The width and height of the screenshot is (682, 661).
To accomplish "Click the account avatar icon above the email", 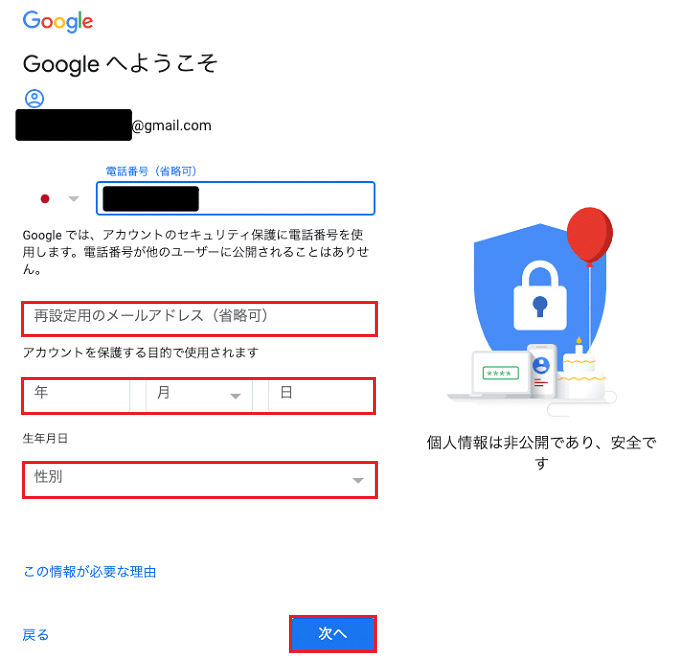I will pyautogui.click(x=34, y=98).
